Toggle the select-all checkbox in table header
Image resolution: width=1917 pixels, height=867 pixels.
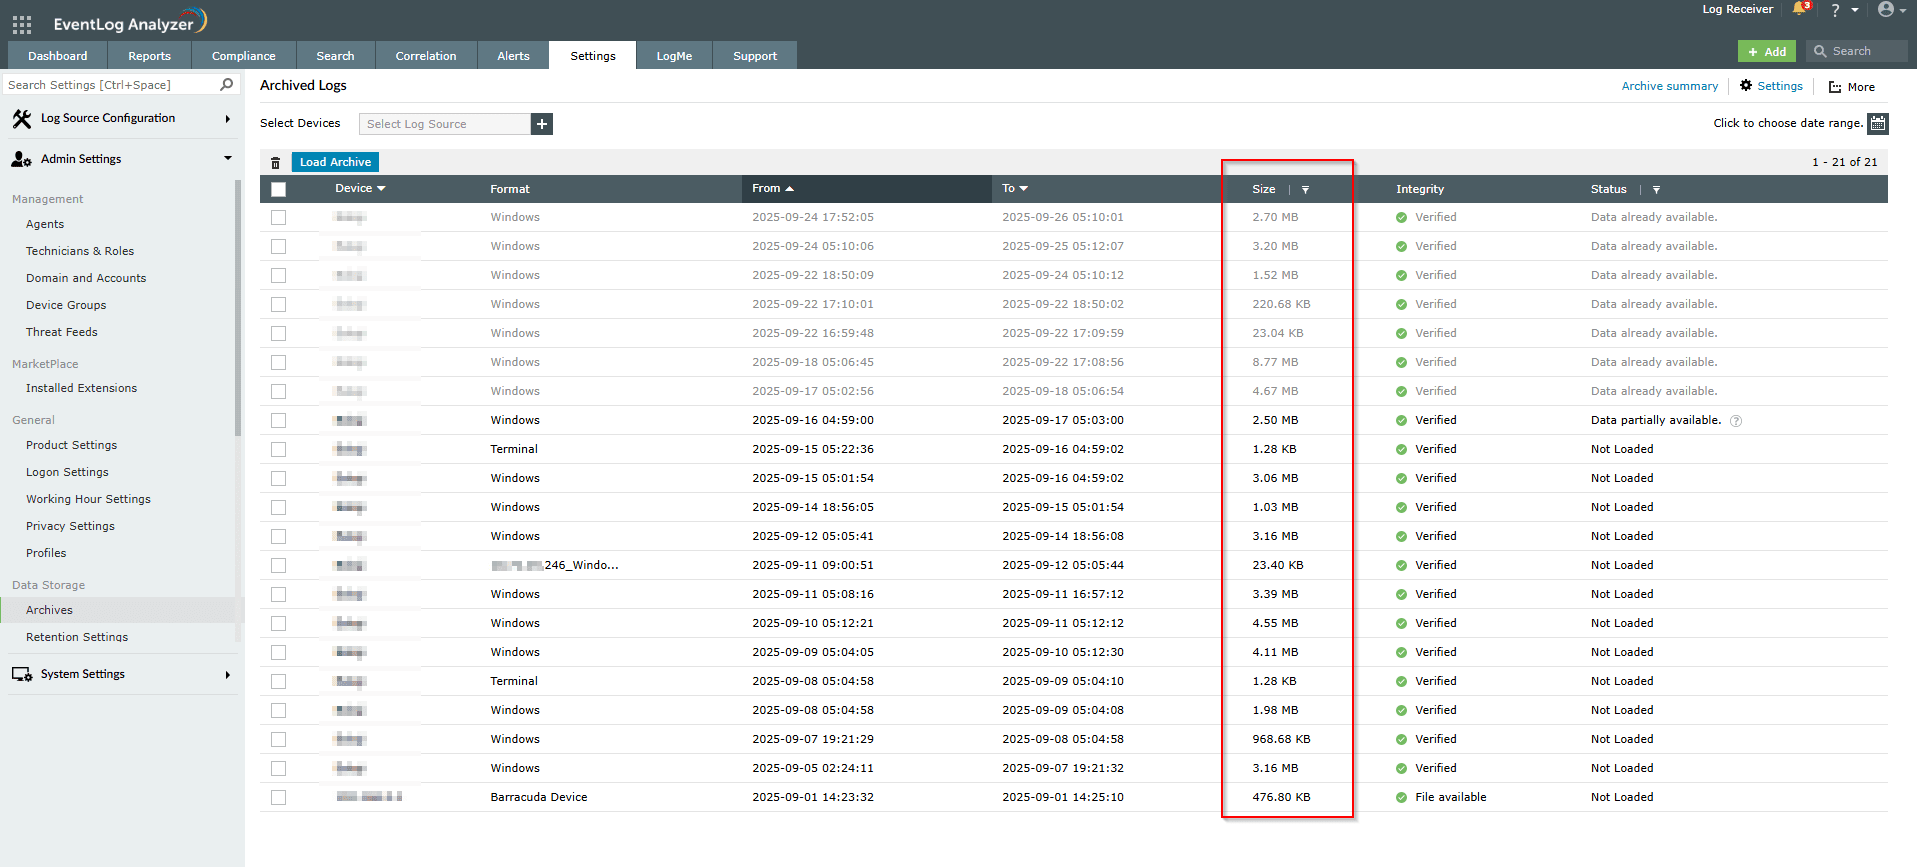[278, 189]
